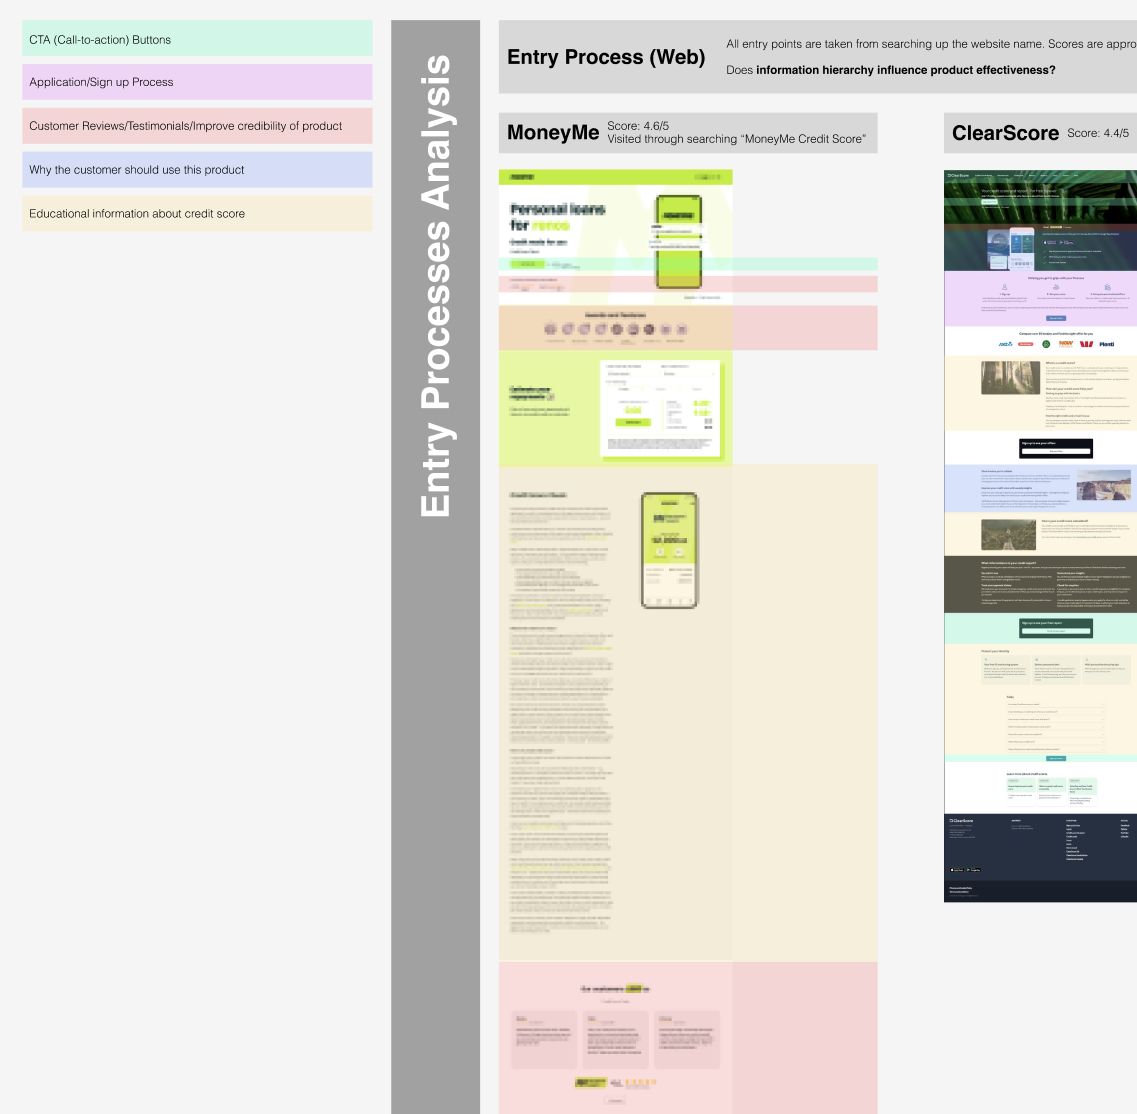The height and width of the screenshot is (1114, 1137).
Task: Click 'Educational information about credit score' legend label
Action: pyautogui.click(x=137, y=214)
